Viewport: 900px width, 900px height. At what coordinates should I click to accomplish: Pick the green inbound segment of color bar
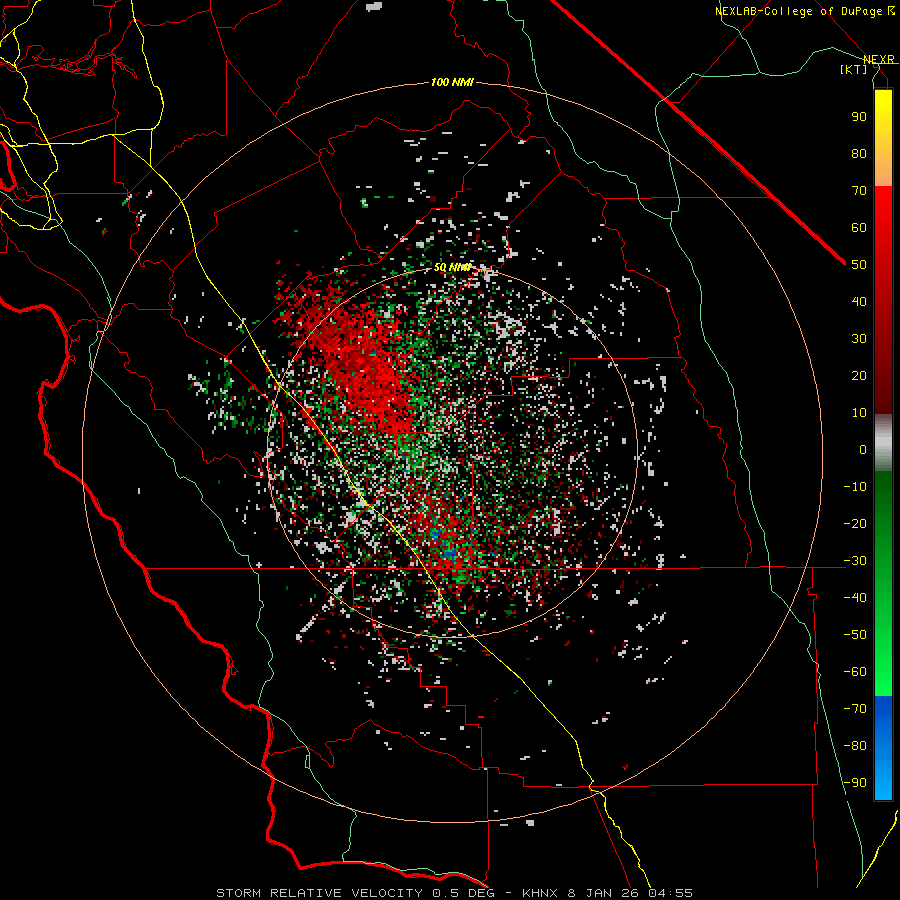click(883, 584)
